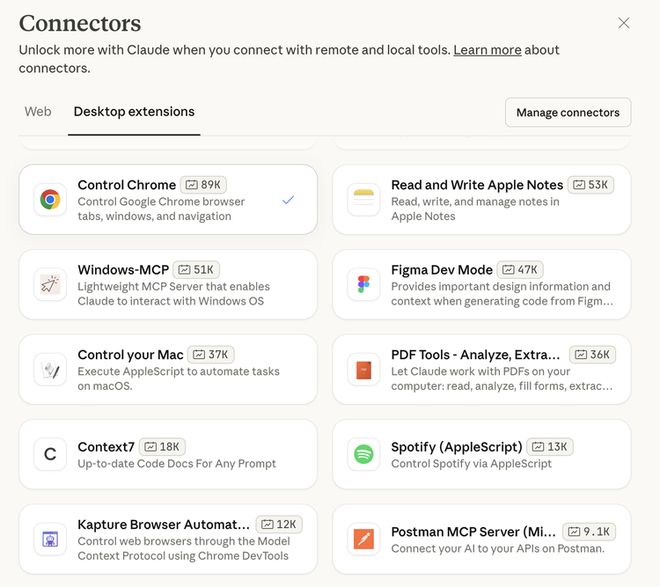The height and width of the screenshot is (587, 660).
Task: Click the Google Chrome connector icon
Action: [49, 199]
